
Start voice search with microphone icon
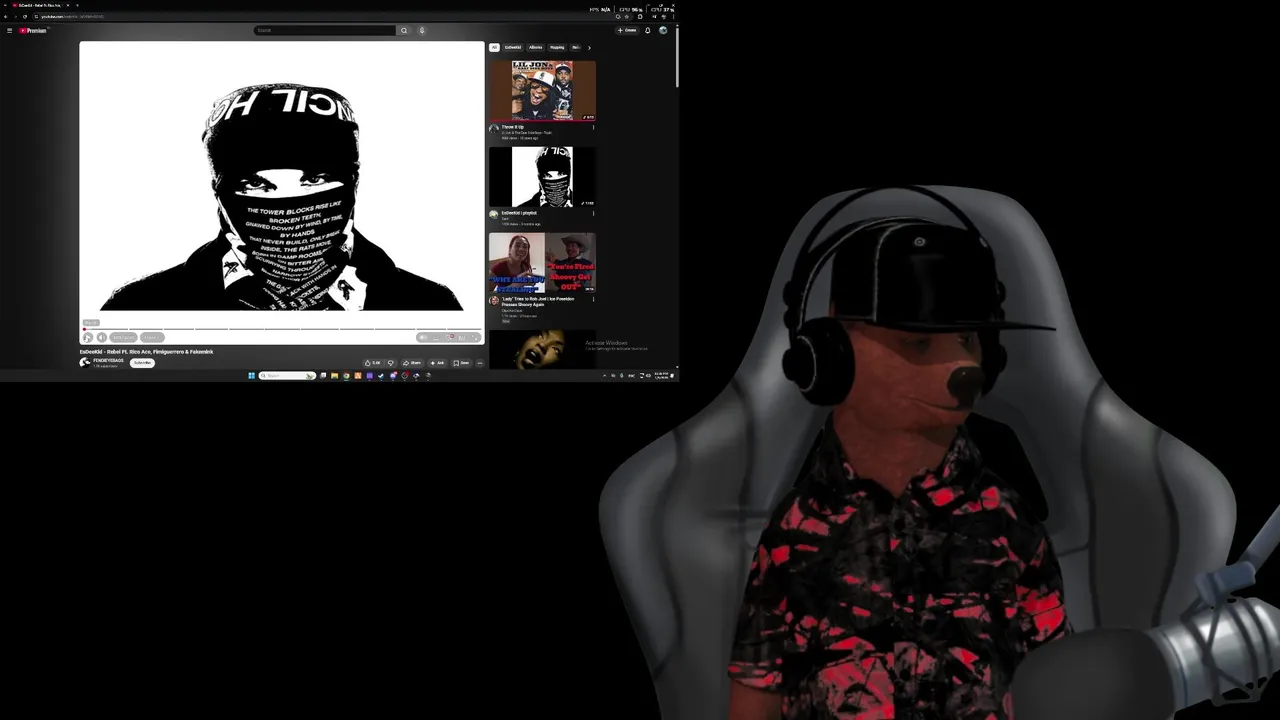pos(421,30)
